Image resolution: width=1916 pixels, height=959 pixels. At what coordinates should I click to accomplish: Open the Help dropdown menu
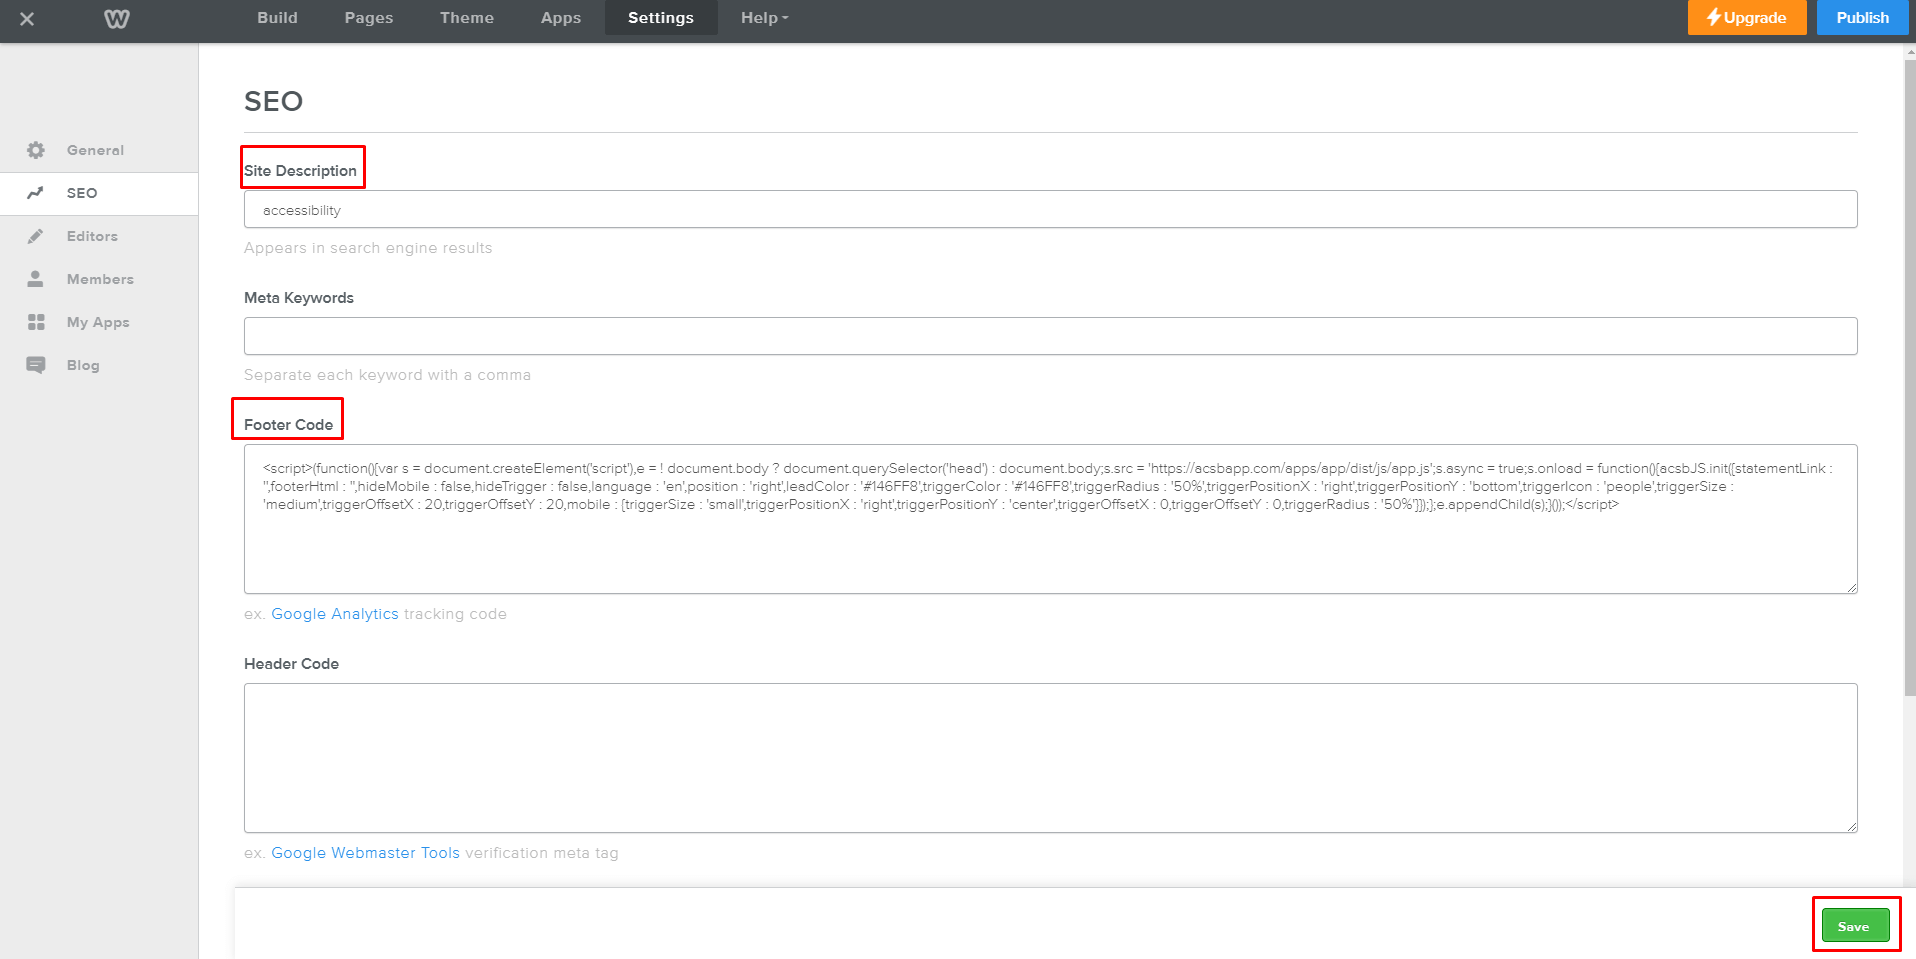[763, 17]
